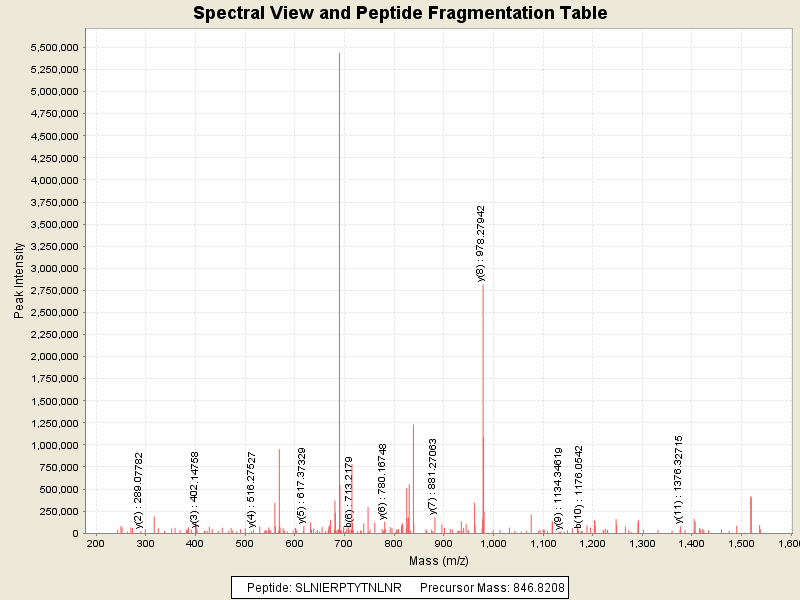
Task: Pick the y(11) : 1376.32715 label
Action: tap(678, 479)
